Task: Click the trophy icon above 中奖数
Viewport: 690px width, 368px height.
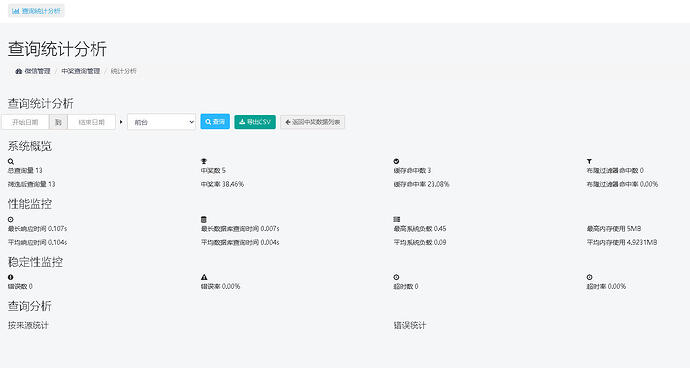Action: point(204,162)
